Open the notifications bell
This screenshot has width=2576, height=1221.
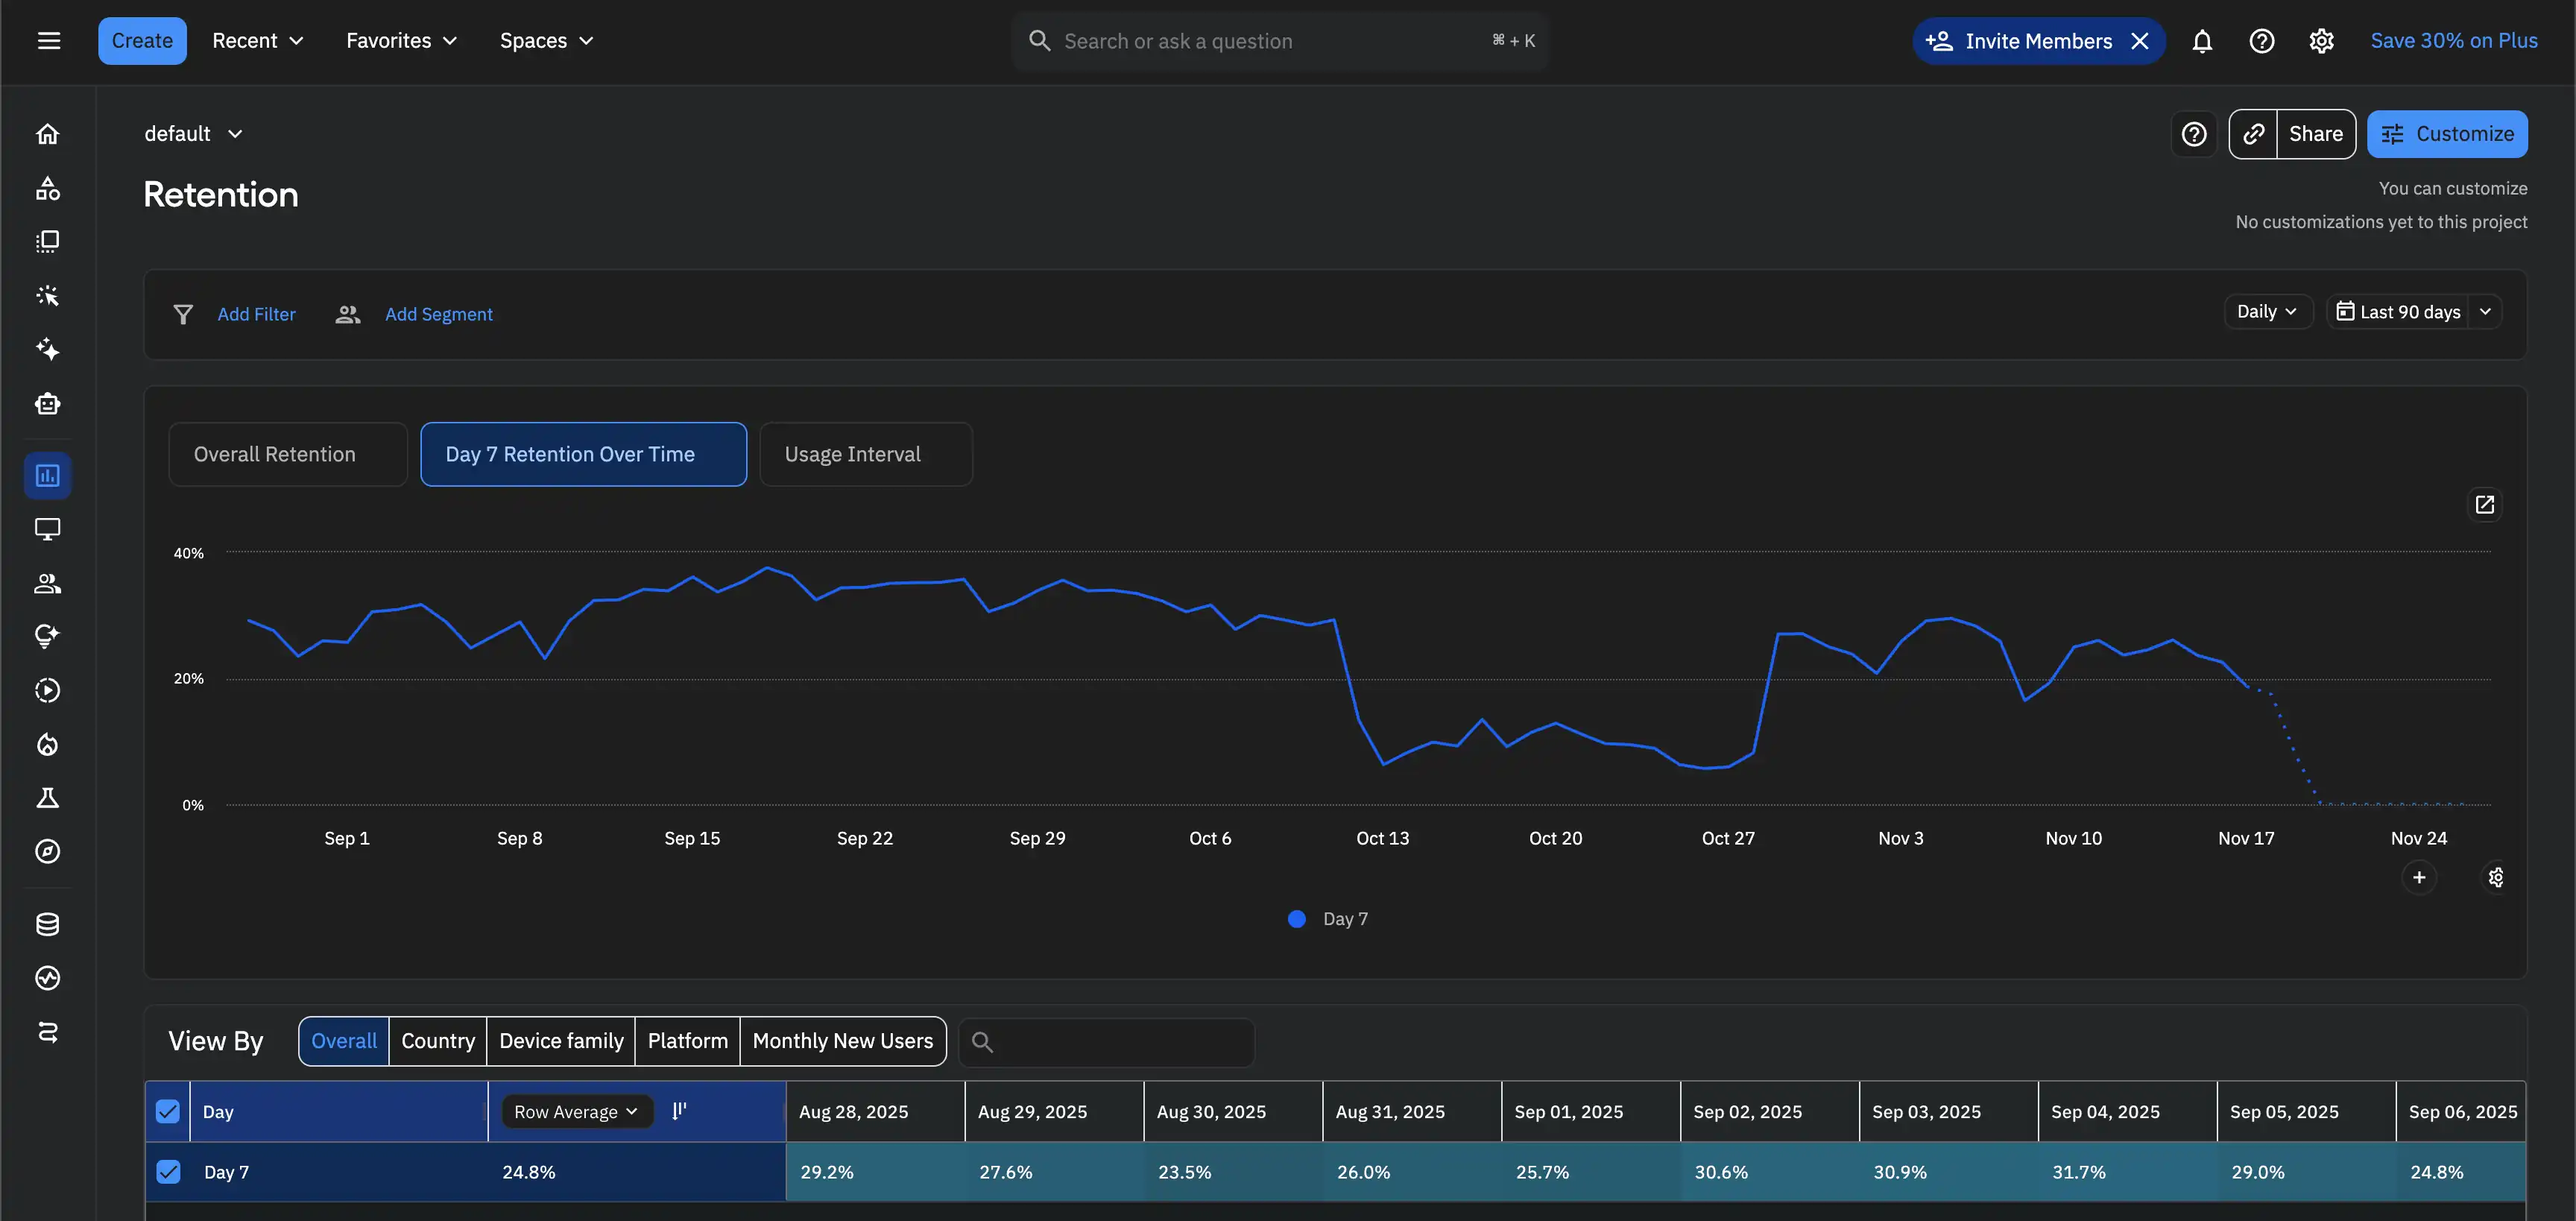coord(2202,41)
